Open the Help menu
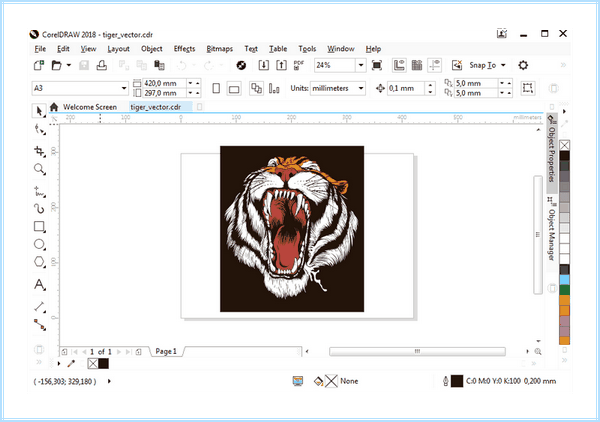The width and height of the screenshot is (600, 422). pyautogui.click(x=373, y=49)
